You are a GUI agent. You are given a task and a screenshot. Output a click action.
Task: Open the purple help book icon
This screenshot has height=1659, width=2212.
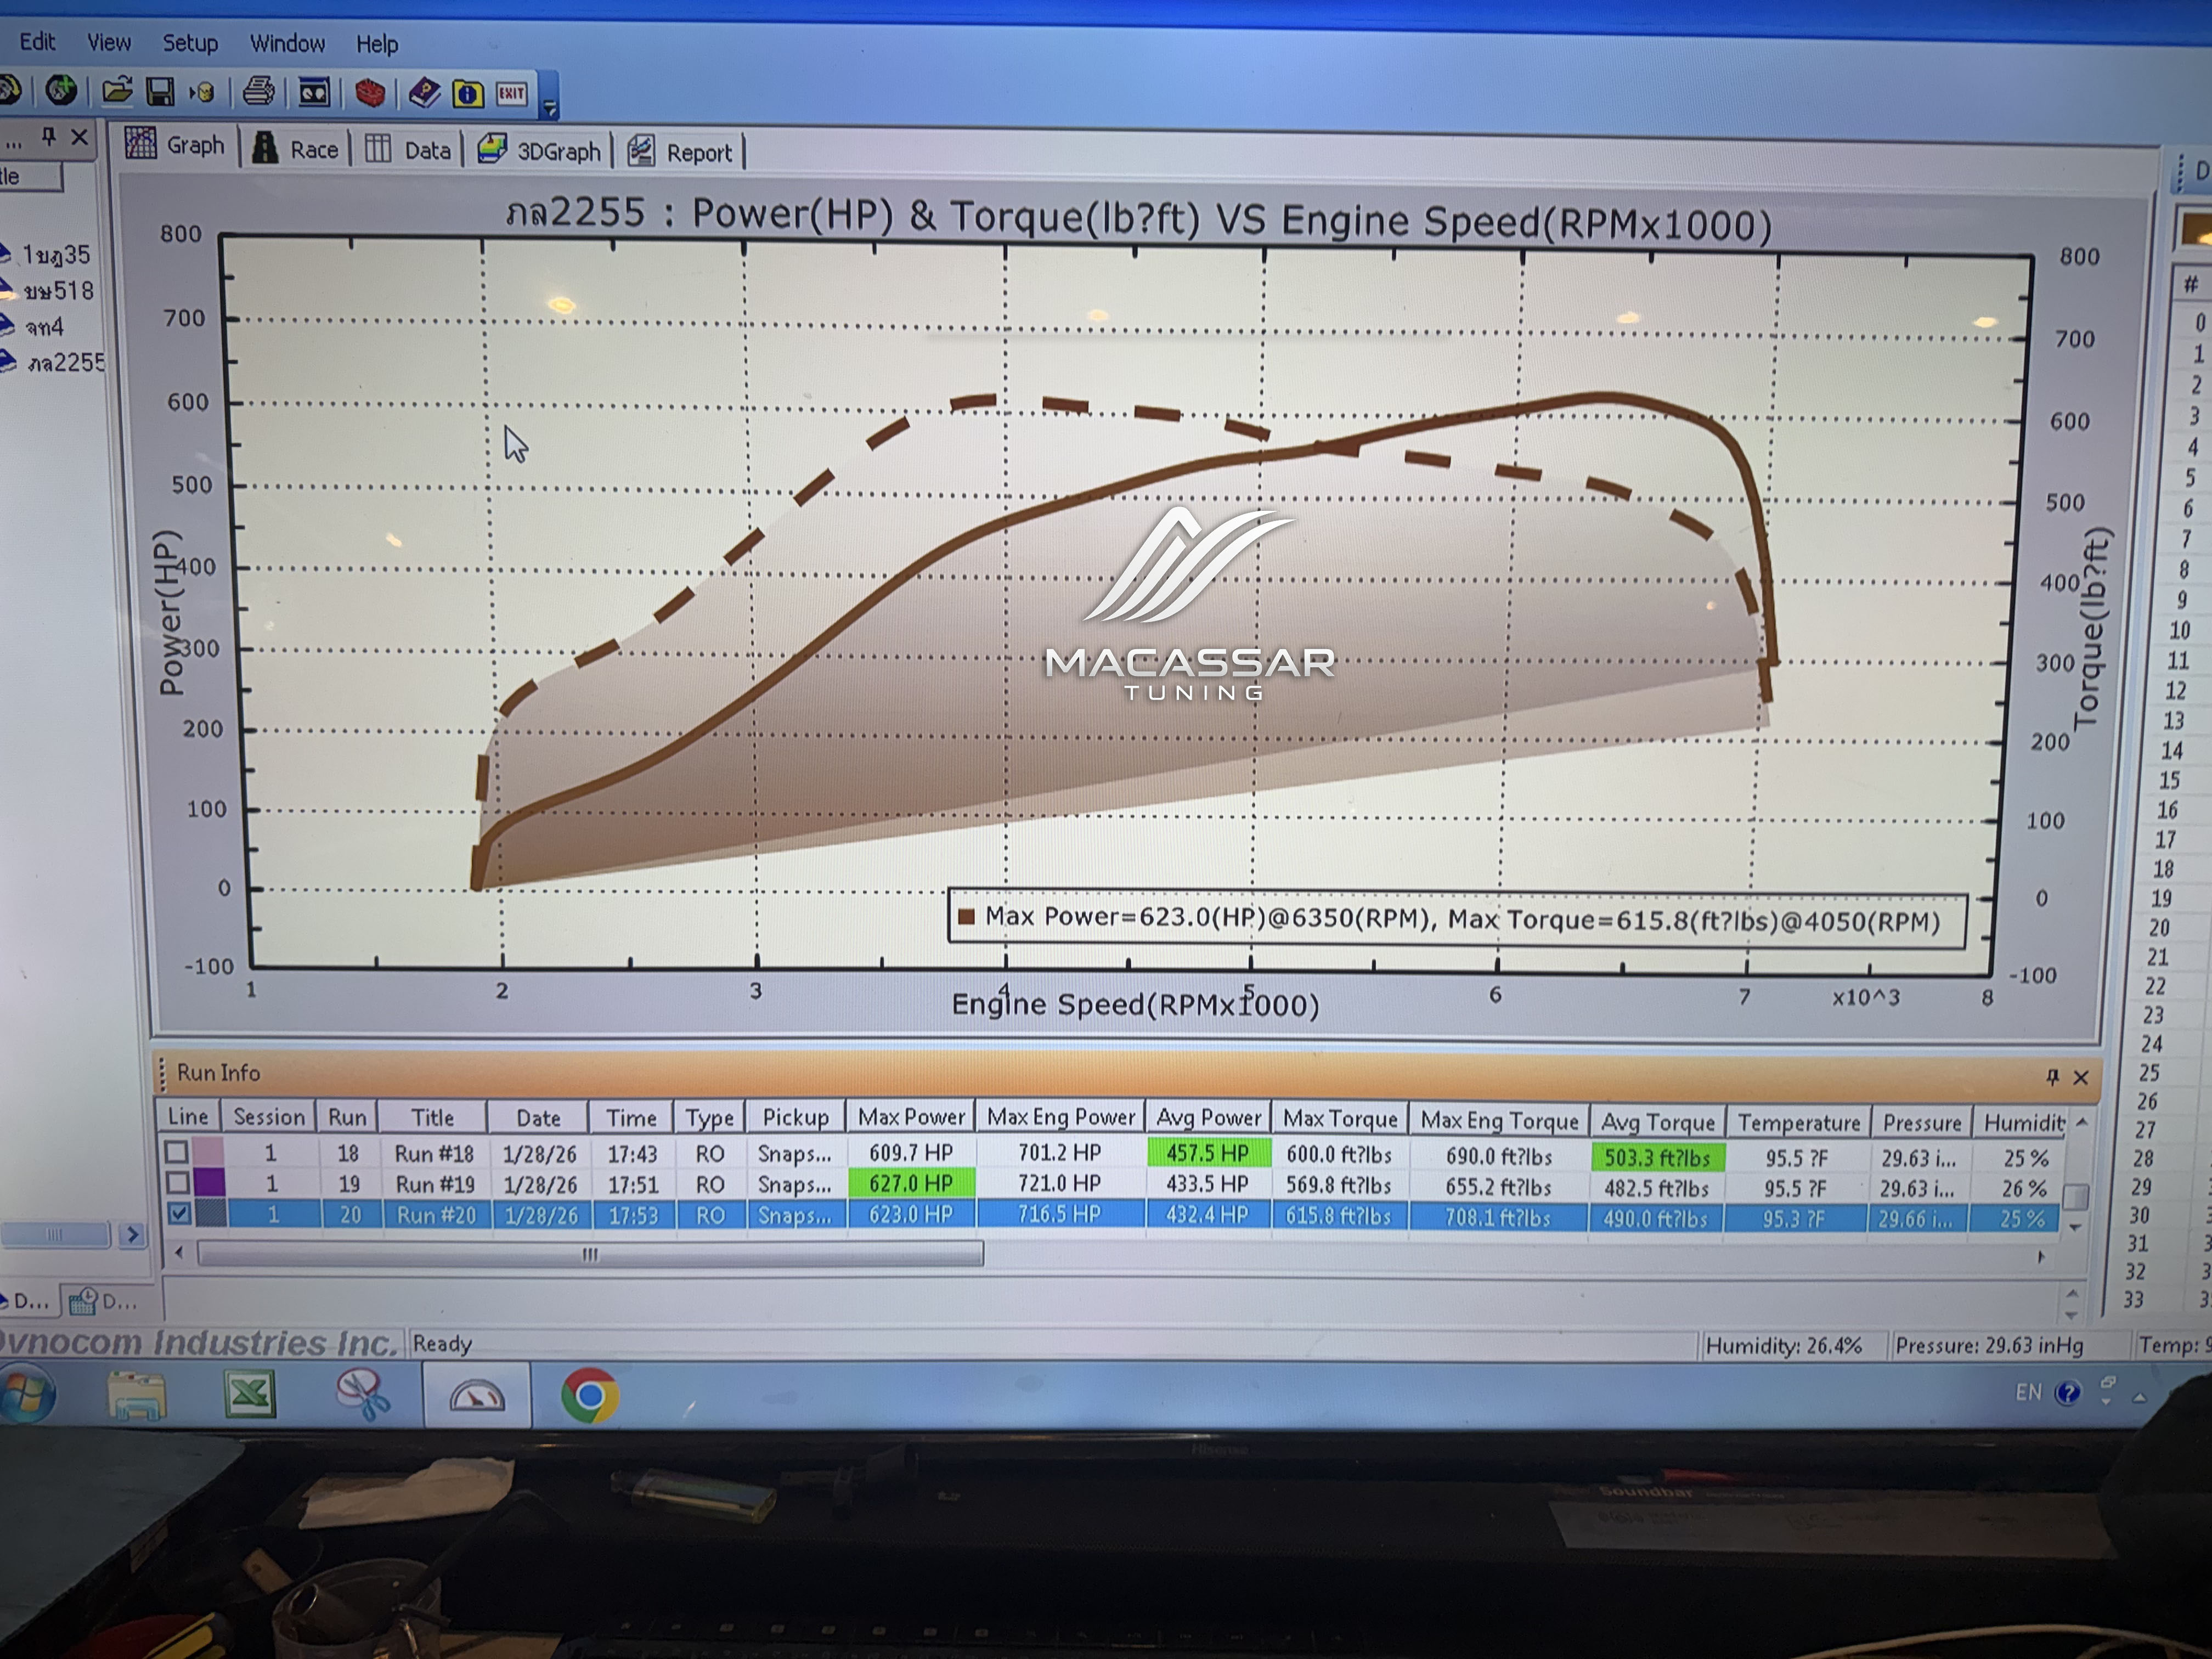[x=424, y=94]
